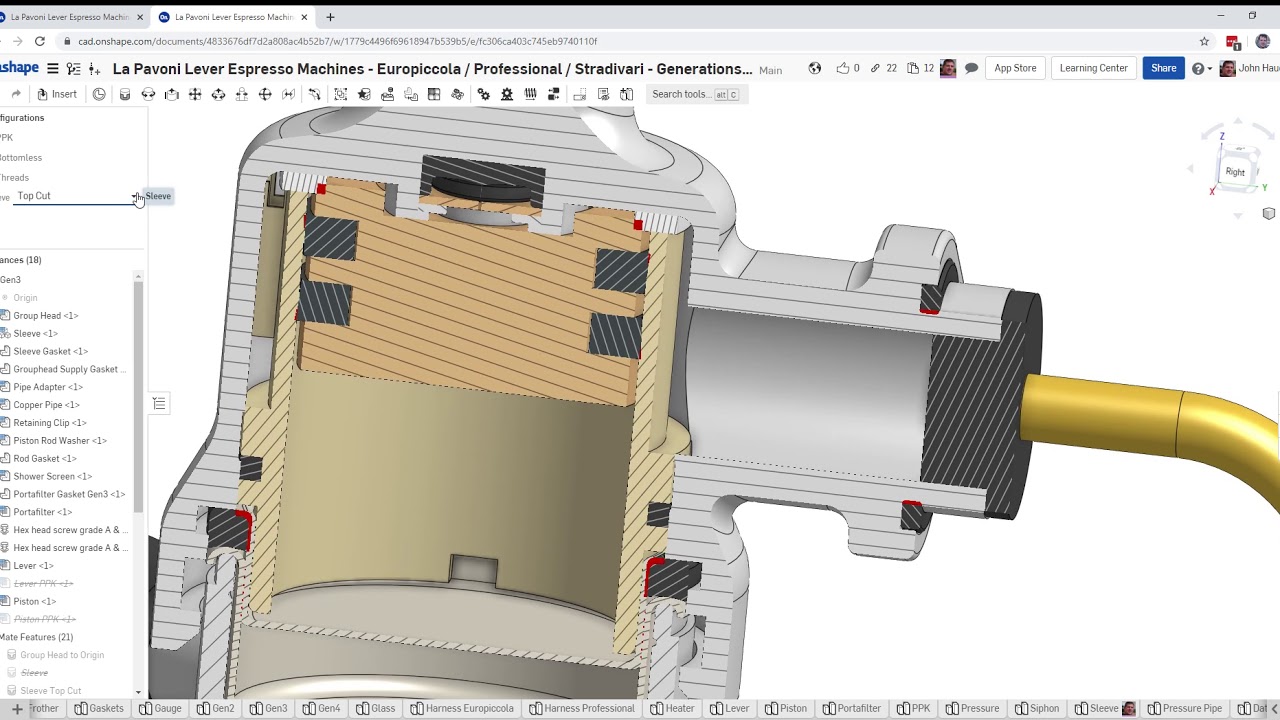Image resolution: width=1280 pixels, height=720 pixels.
Task: Select the parallel mate icon
Action: [x=288, y=94]
